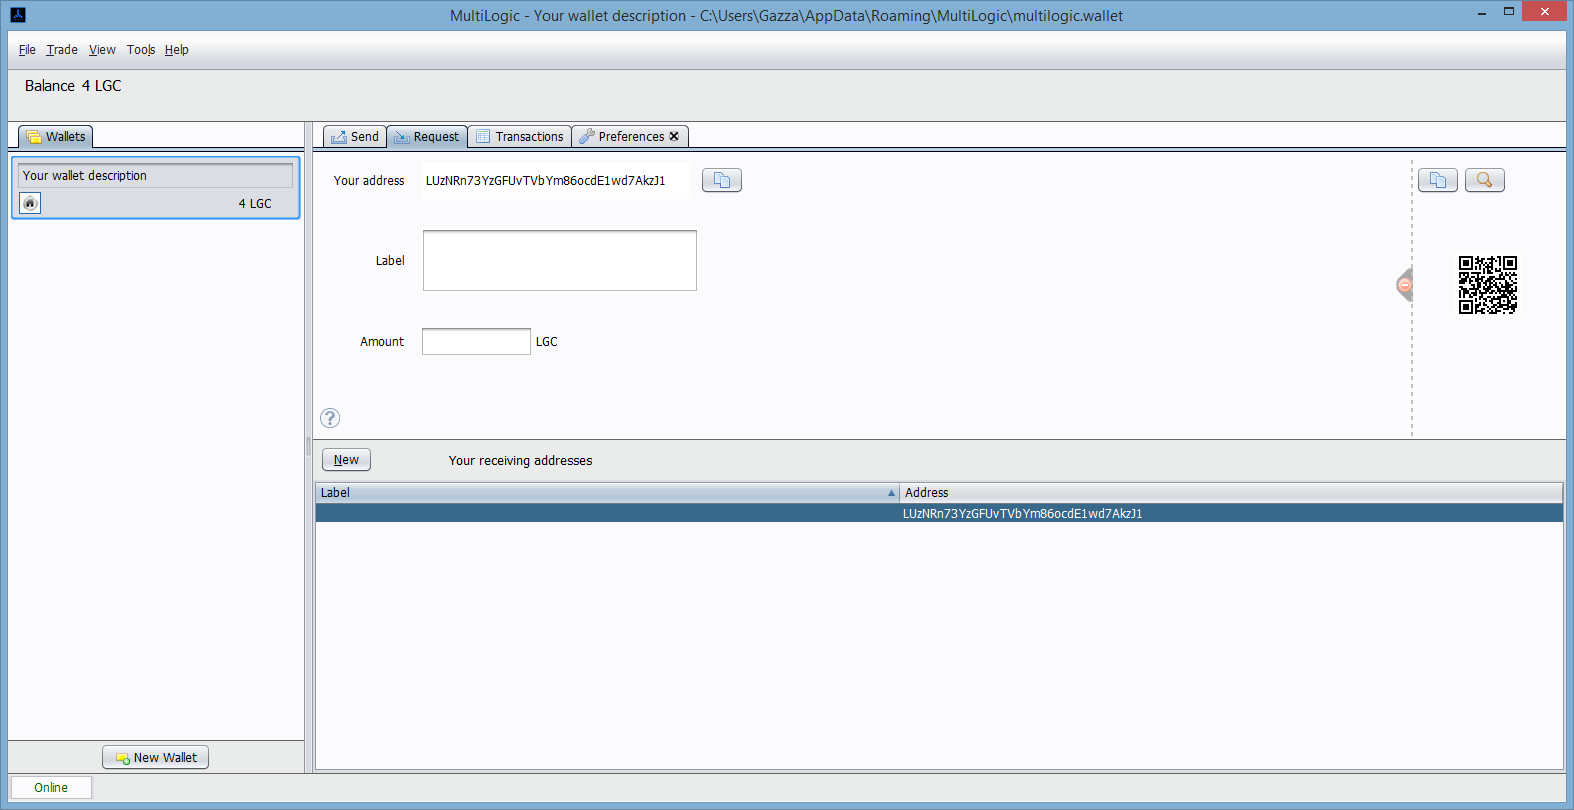Copy QR code using the button beside the magnifier

pos(1437,180)
